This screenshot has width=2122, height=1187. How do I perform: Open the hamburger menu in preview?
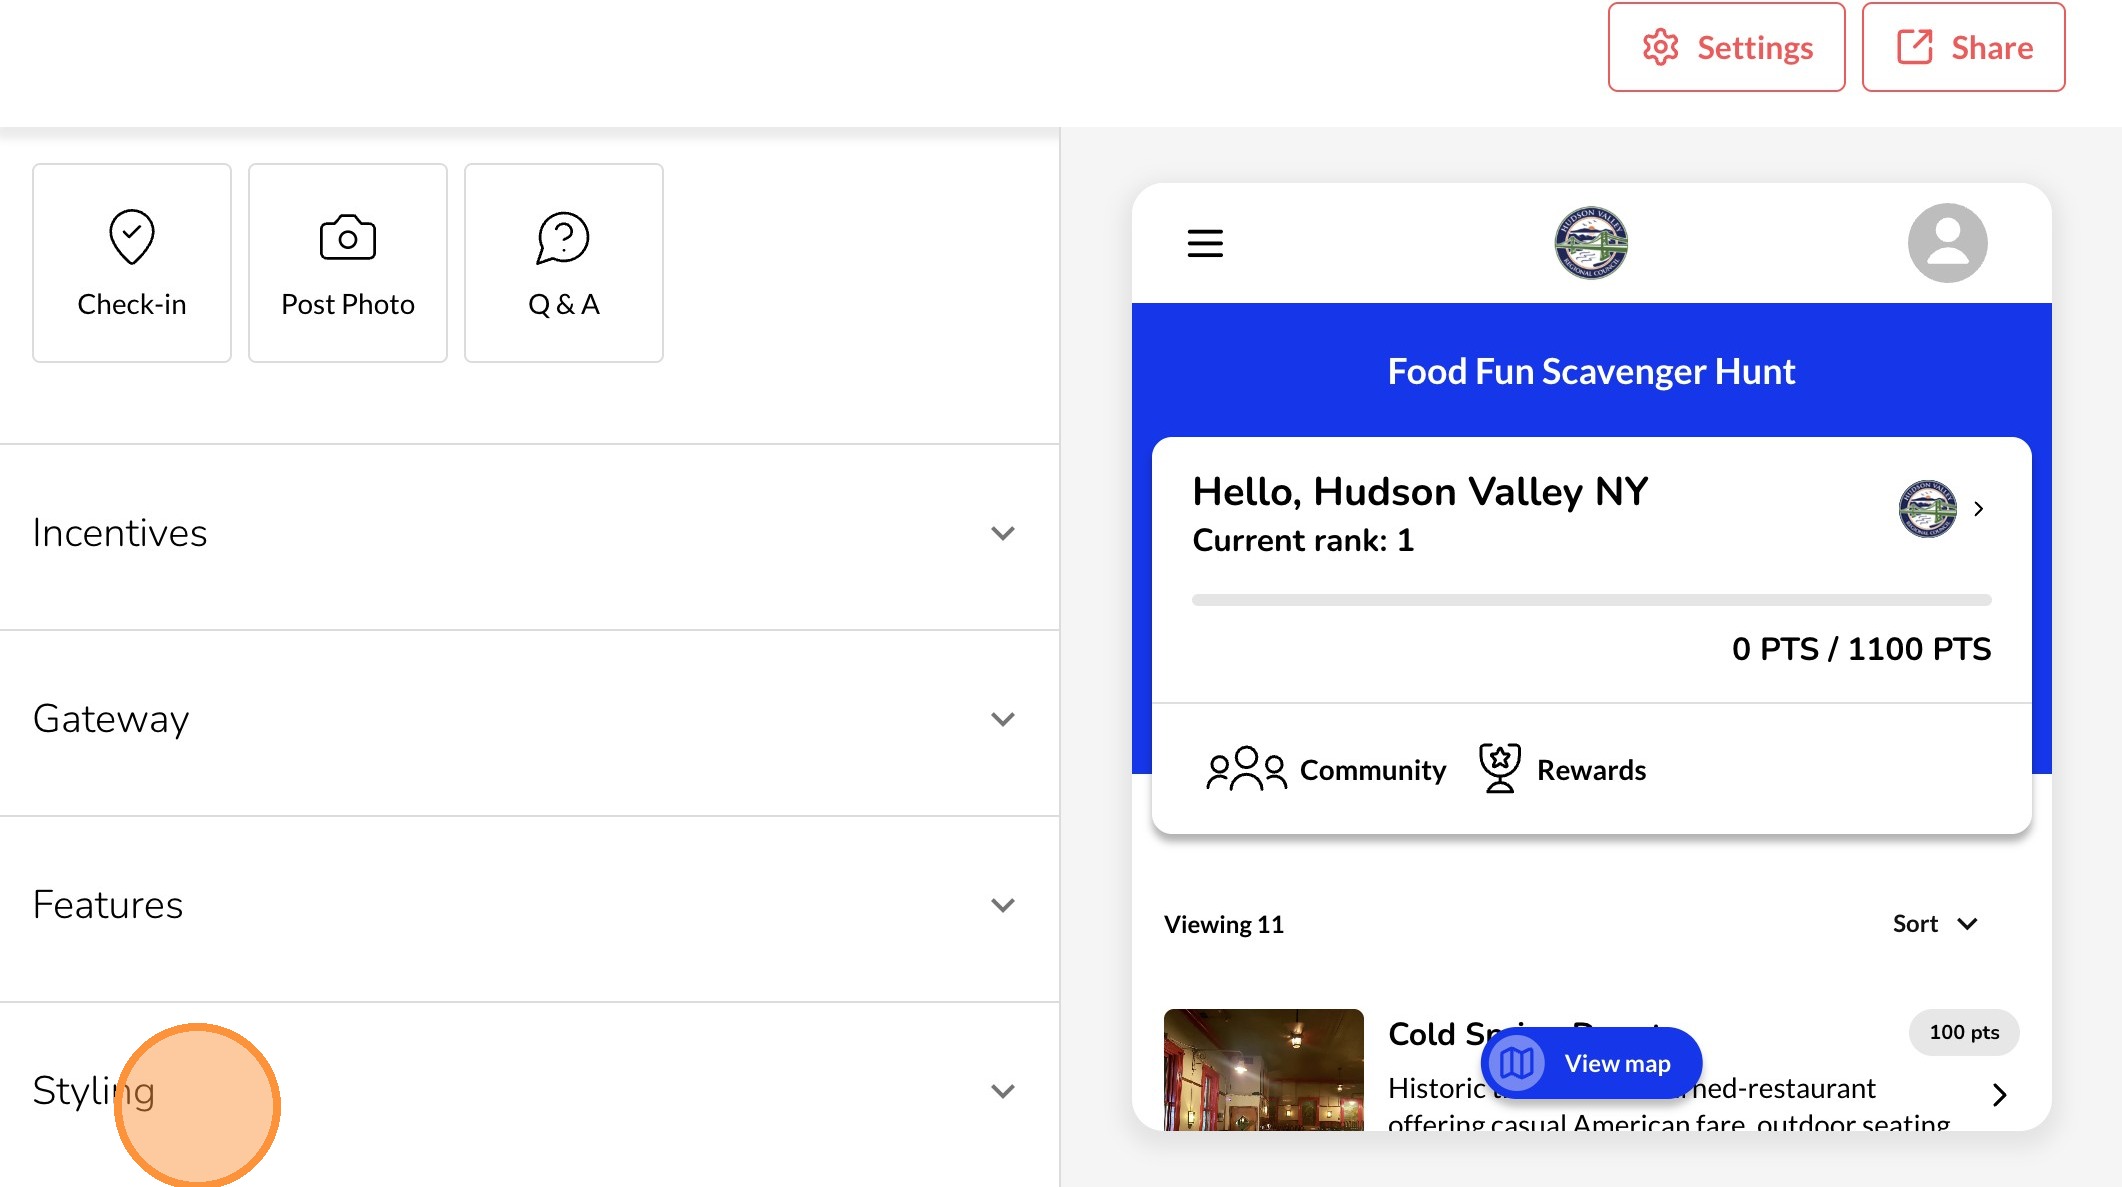coord(1205,243)
